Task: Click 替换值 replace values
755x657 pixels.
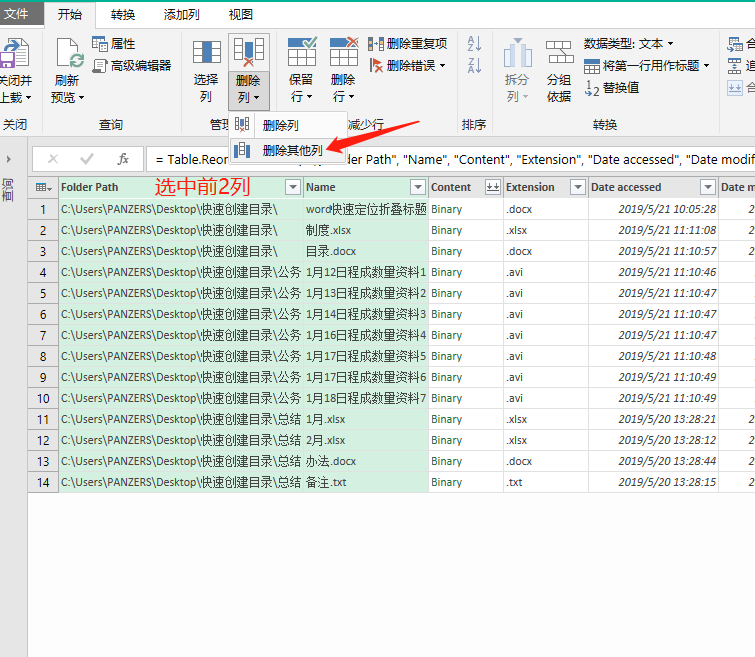Action: [612, 88]
